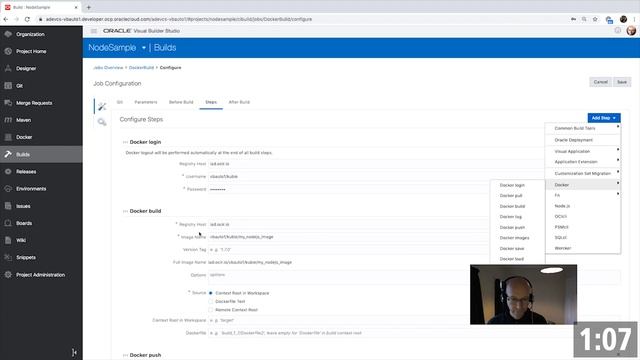This screenshot has height=360, width=640.
Task: Follow the DockerBuild breadcrumb link
Action: [x=141, y=68]
